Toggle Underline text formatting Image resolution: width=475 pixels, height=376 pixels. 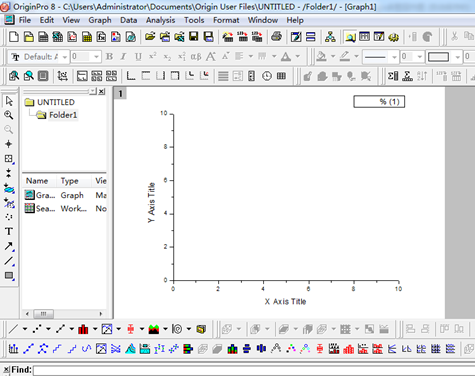click(138, 56)
